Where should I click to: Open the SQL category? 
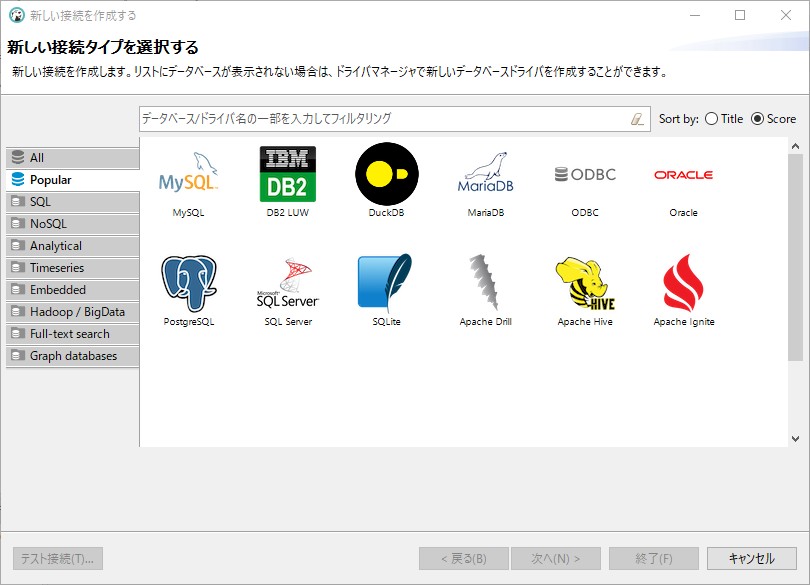point(73,202)
